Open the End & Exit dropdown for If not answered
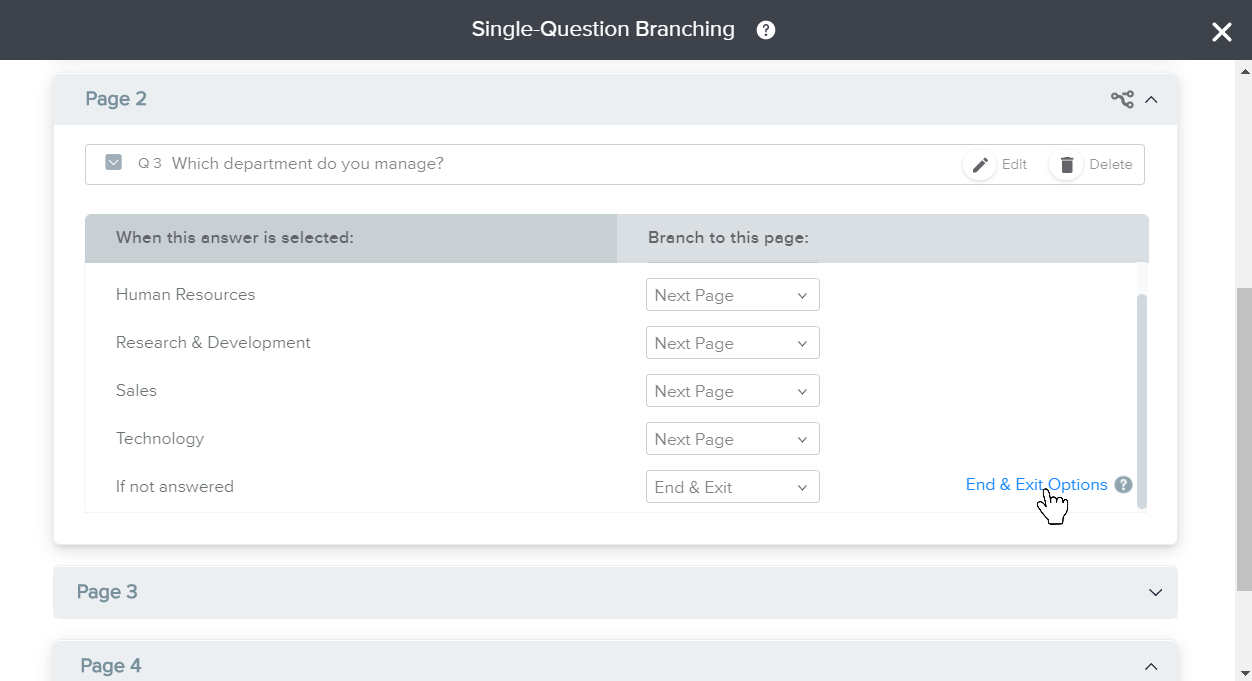The height and width of the screenshot is (681, 1252). click(732, 487)
